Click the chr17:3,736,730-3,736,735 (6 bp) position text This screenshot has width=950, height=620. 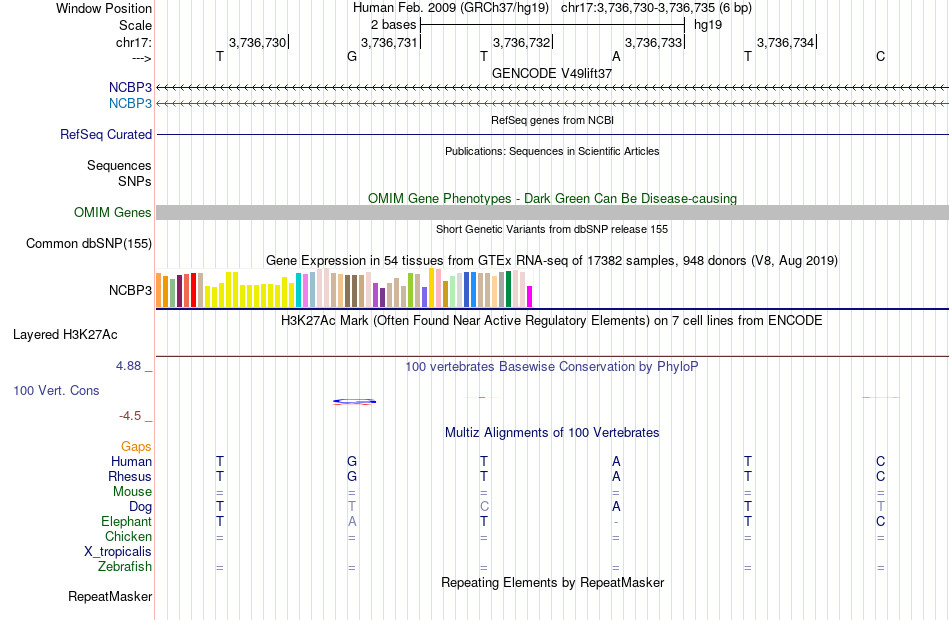coord(656,8)
